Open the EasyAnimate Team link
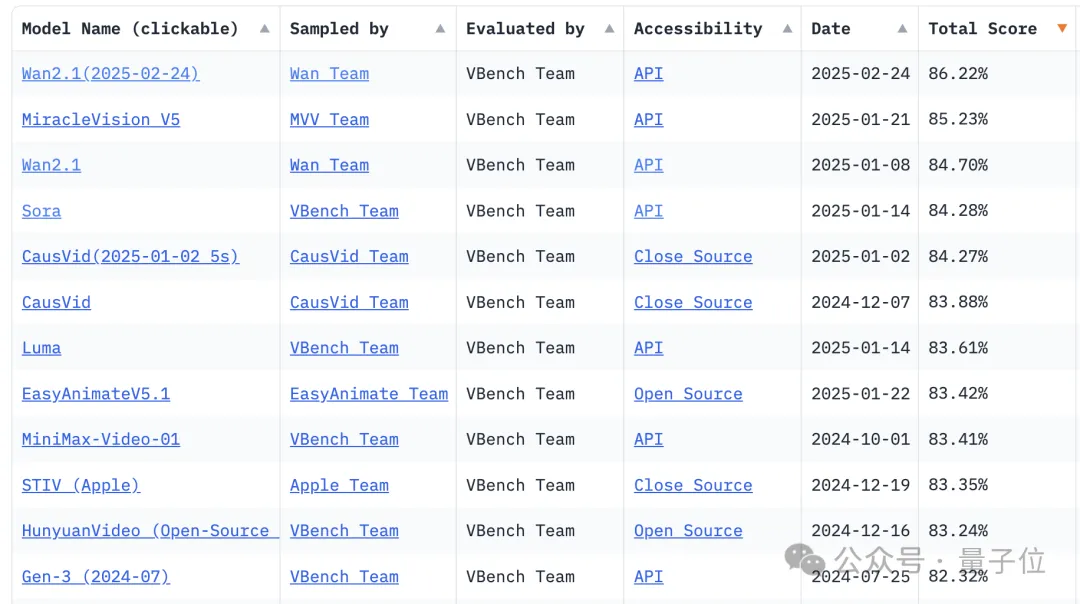This screenshot has width=1080, height=604. click(369, 394)
